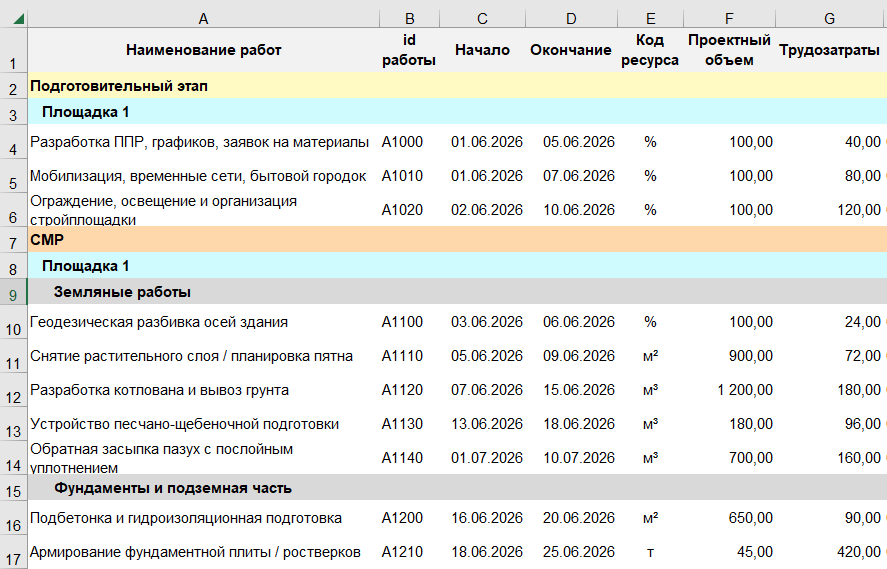Screen dimensions: 887x569
Task: Select row 9 header
Action: click(14, 291)
